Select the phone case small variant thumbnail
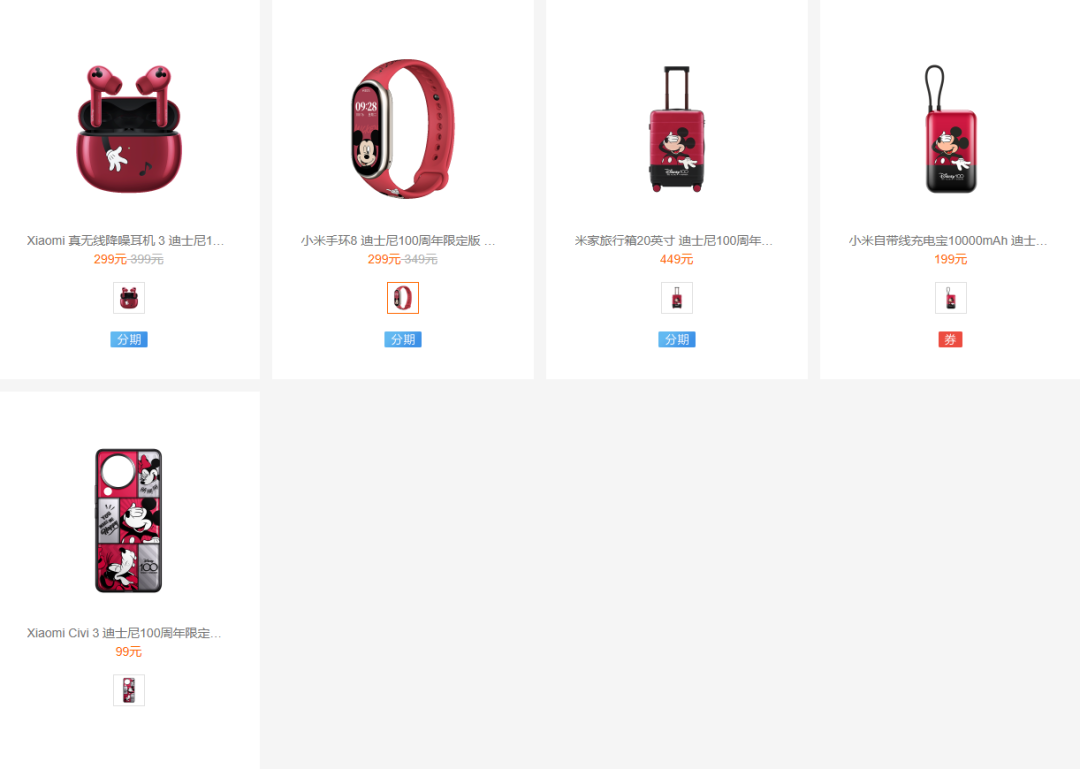The height and width of the screenshot is (769, 1080). pyautogui.click(x=129, y=690)
